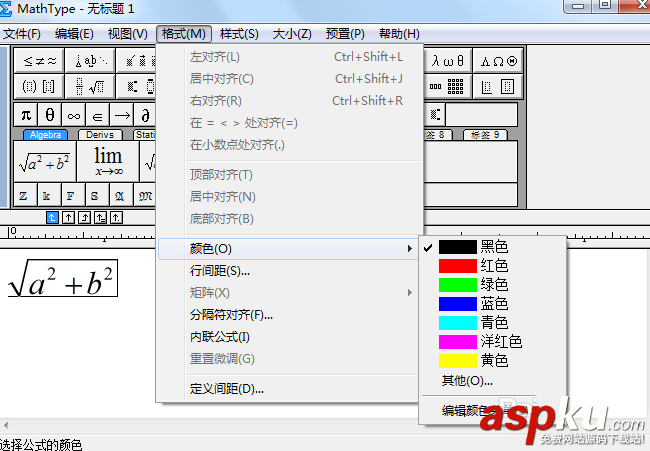Switch to the Derivs tab
This screenshot has height=451, width=650.
[100, 135]
